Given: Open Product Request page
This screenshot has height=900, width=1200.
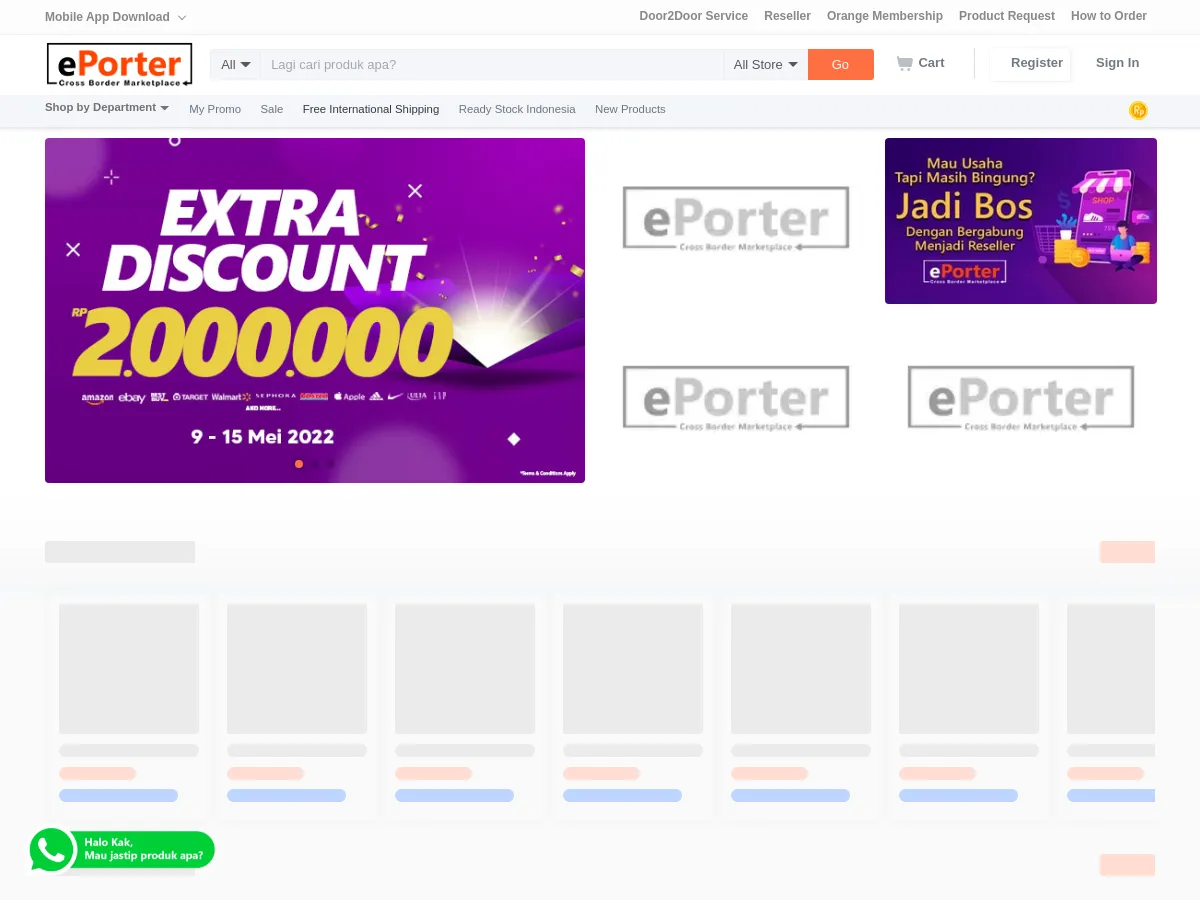Looking at the screenshot, I should pos(1006,16).
